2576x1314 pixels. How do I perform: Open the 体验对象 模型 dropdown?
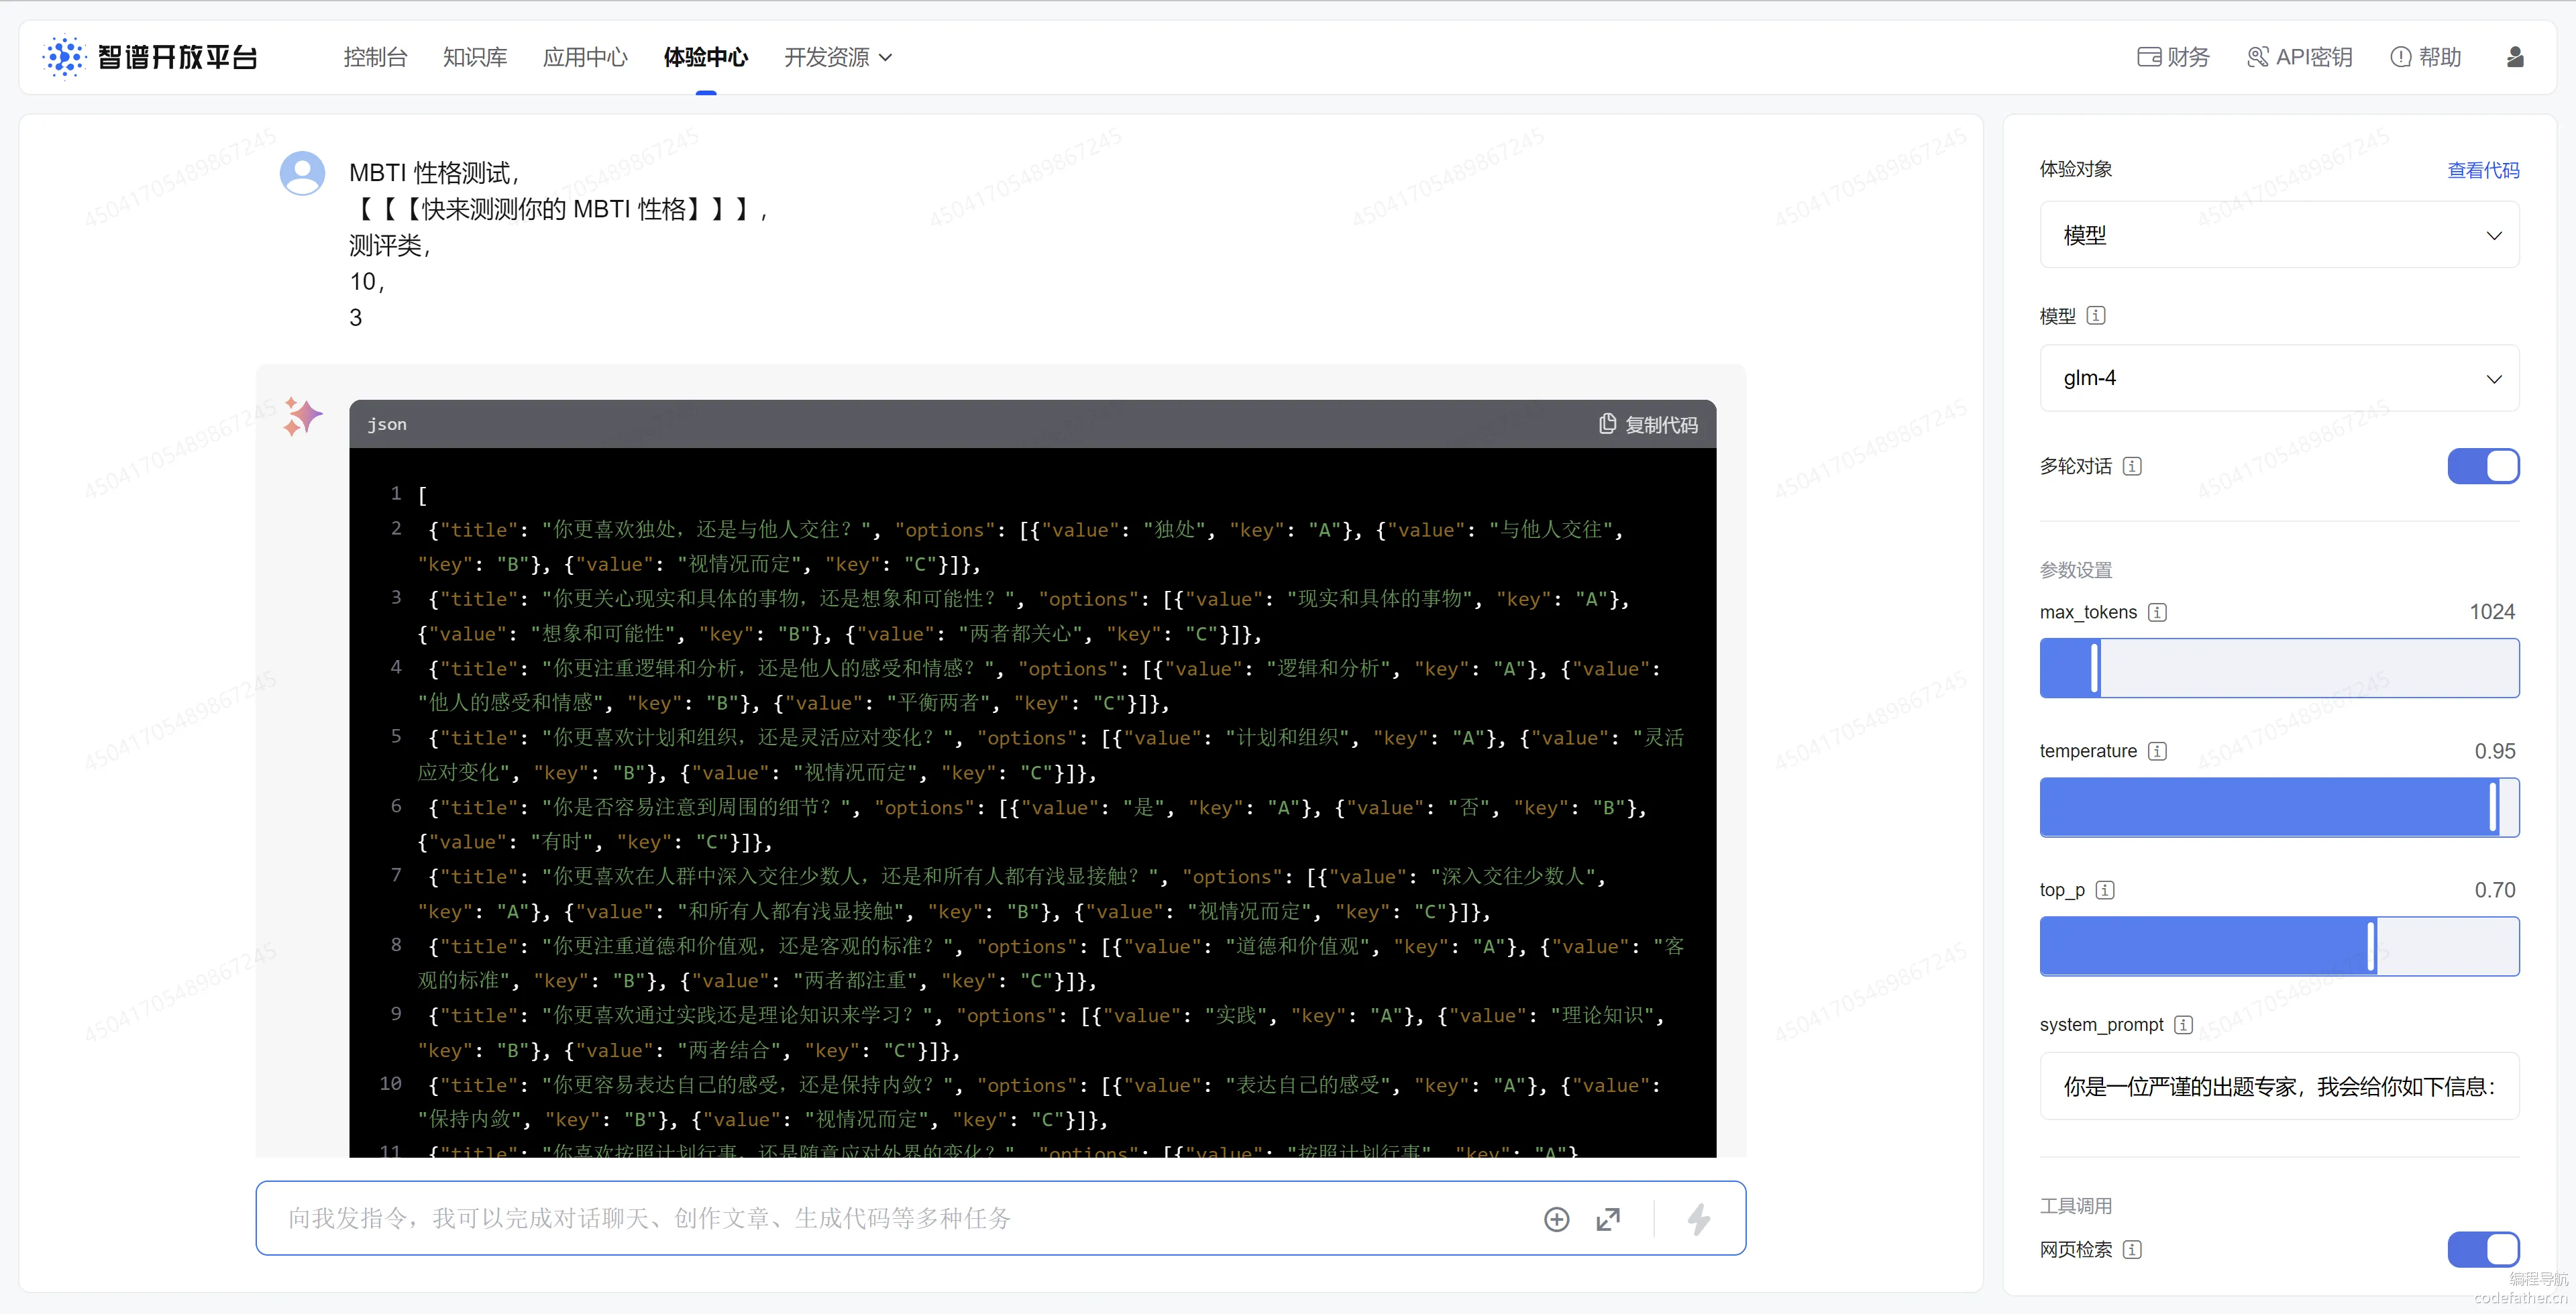pos(2279,235)
